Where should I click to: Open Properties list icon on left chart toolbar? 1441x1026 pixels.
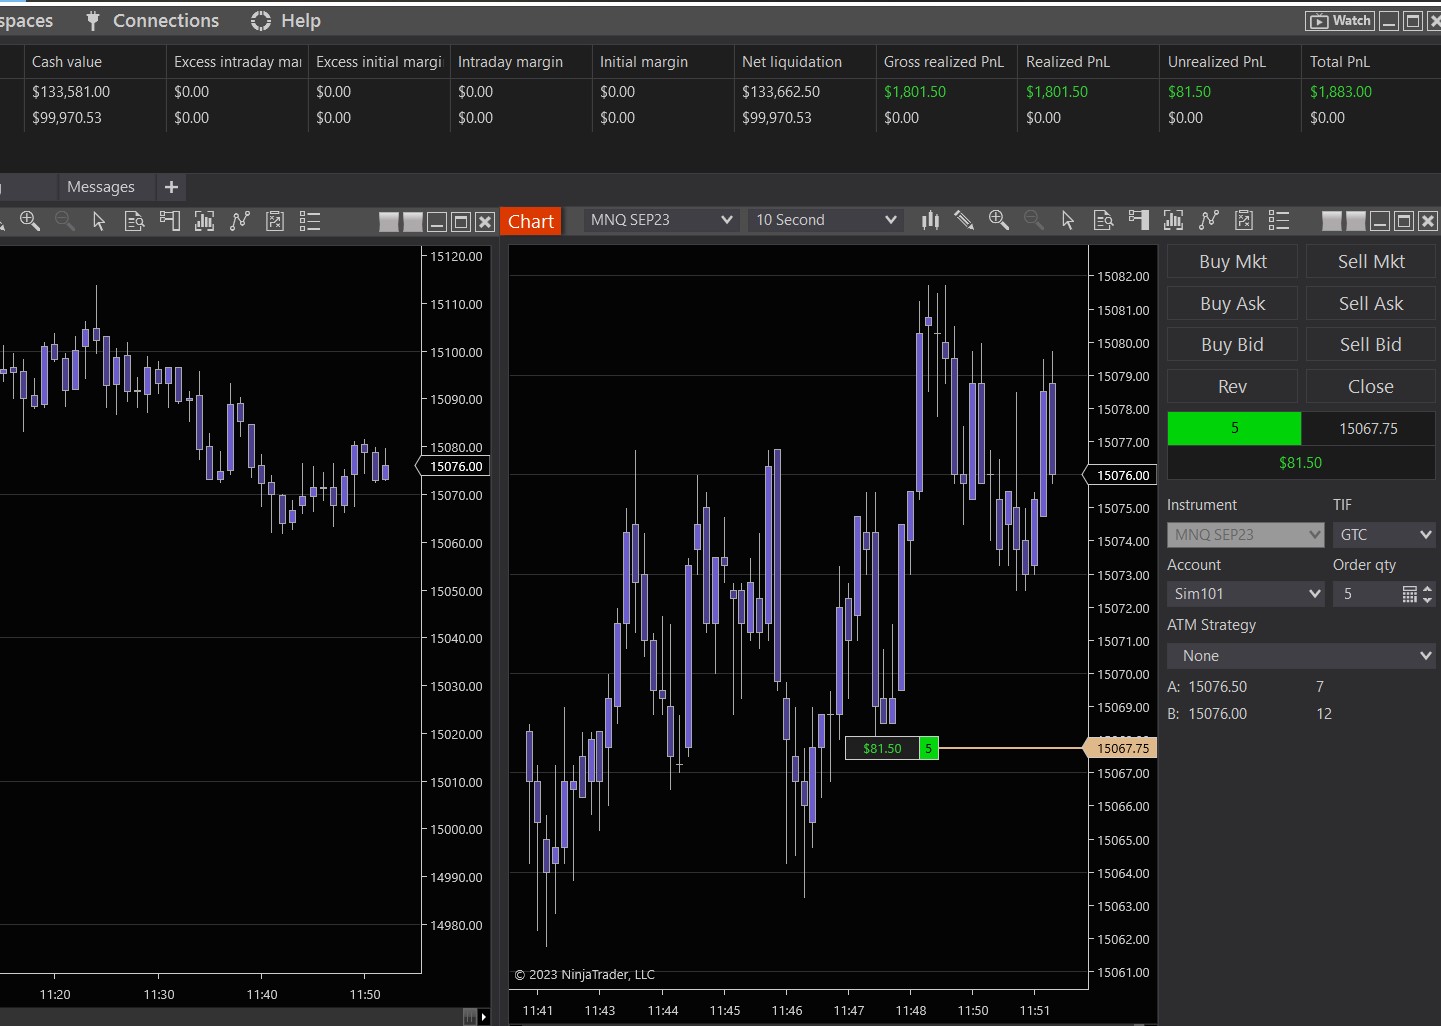point(310,222)
